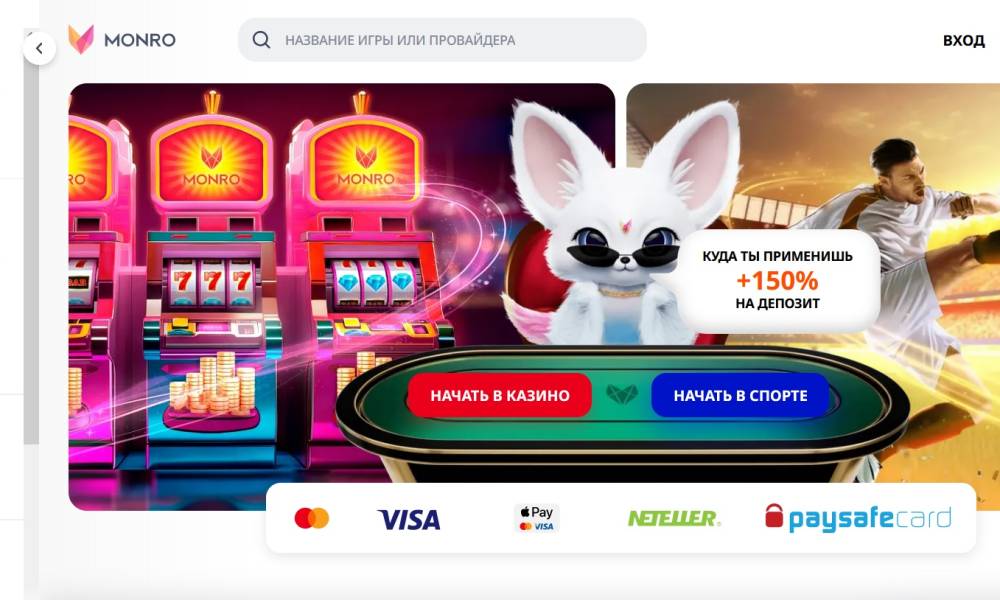Click the НАЧАТЬ В КАЗИНО red button
The height and width of the screenshot is (600, 1000).
pyautogui.click(x=499, y=395)
